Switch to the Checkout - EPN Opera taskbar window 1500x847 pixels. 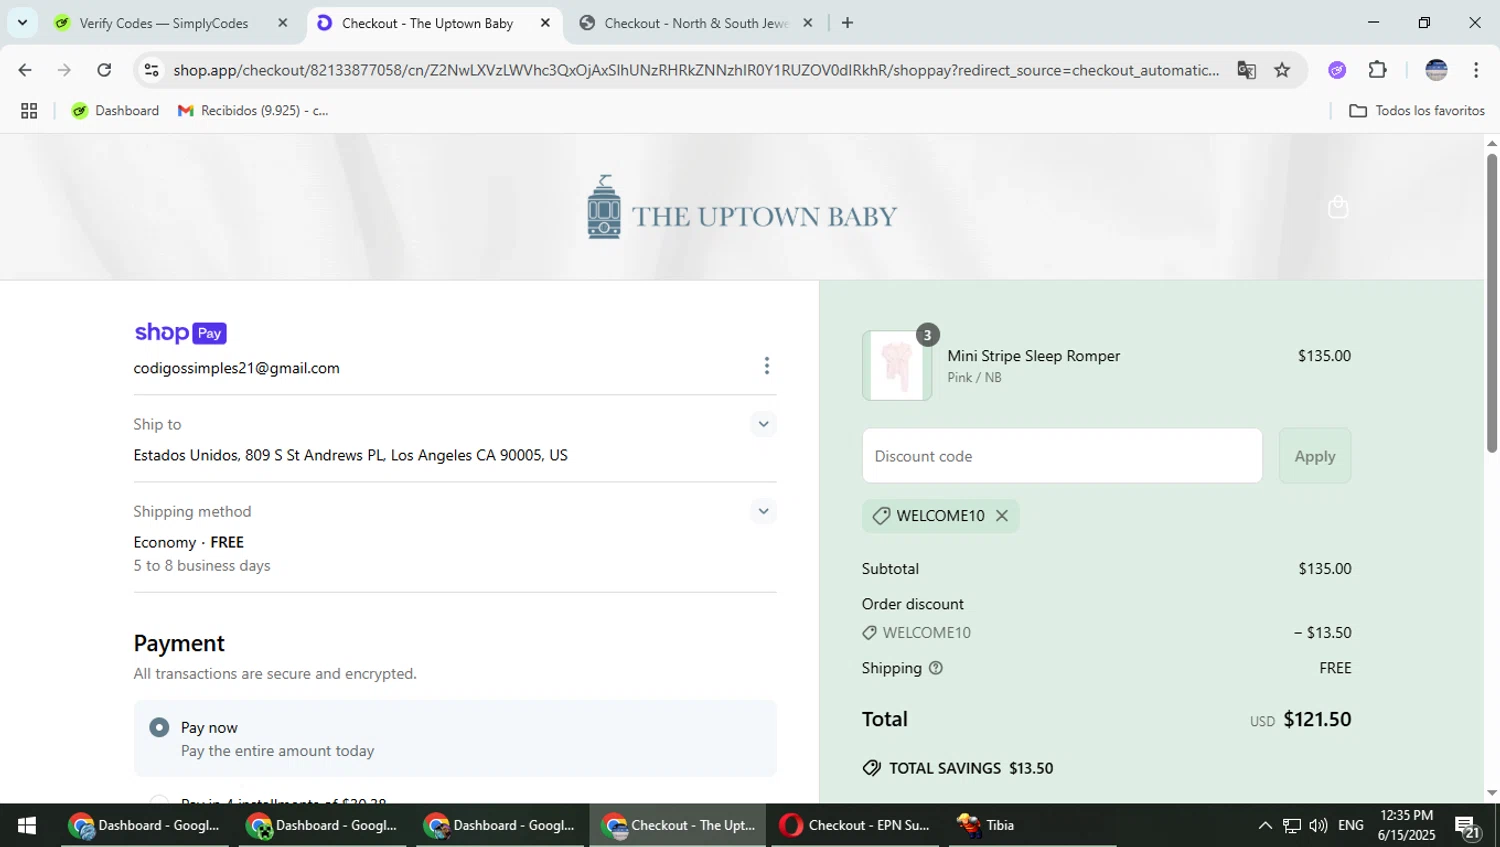coord(855,825)
